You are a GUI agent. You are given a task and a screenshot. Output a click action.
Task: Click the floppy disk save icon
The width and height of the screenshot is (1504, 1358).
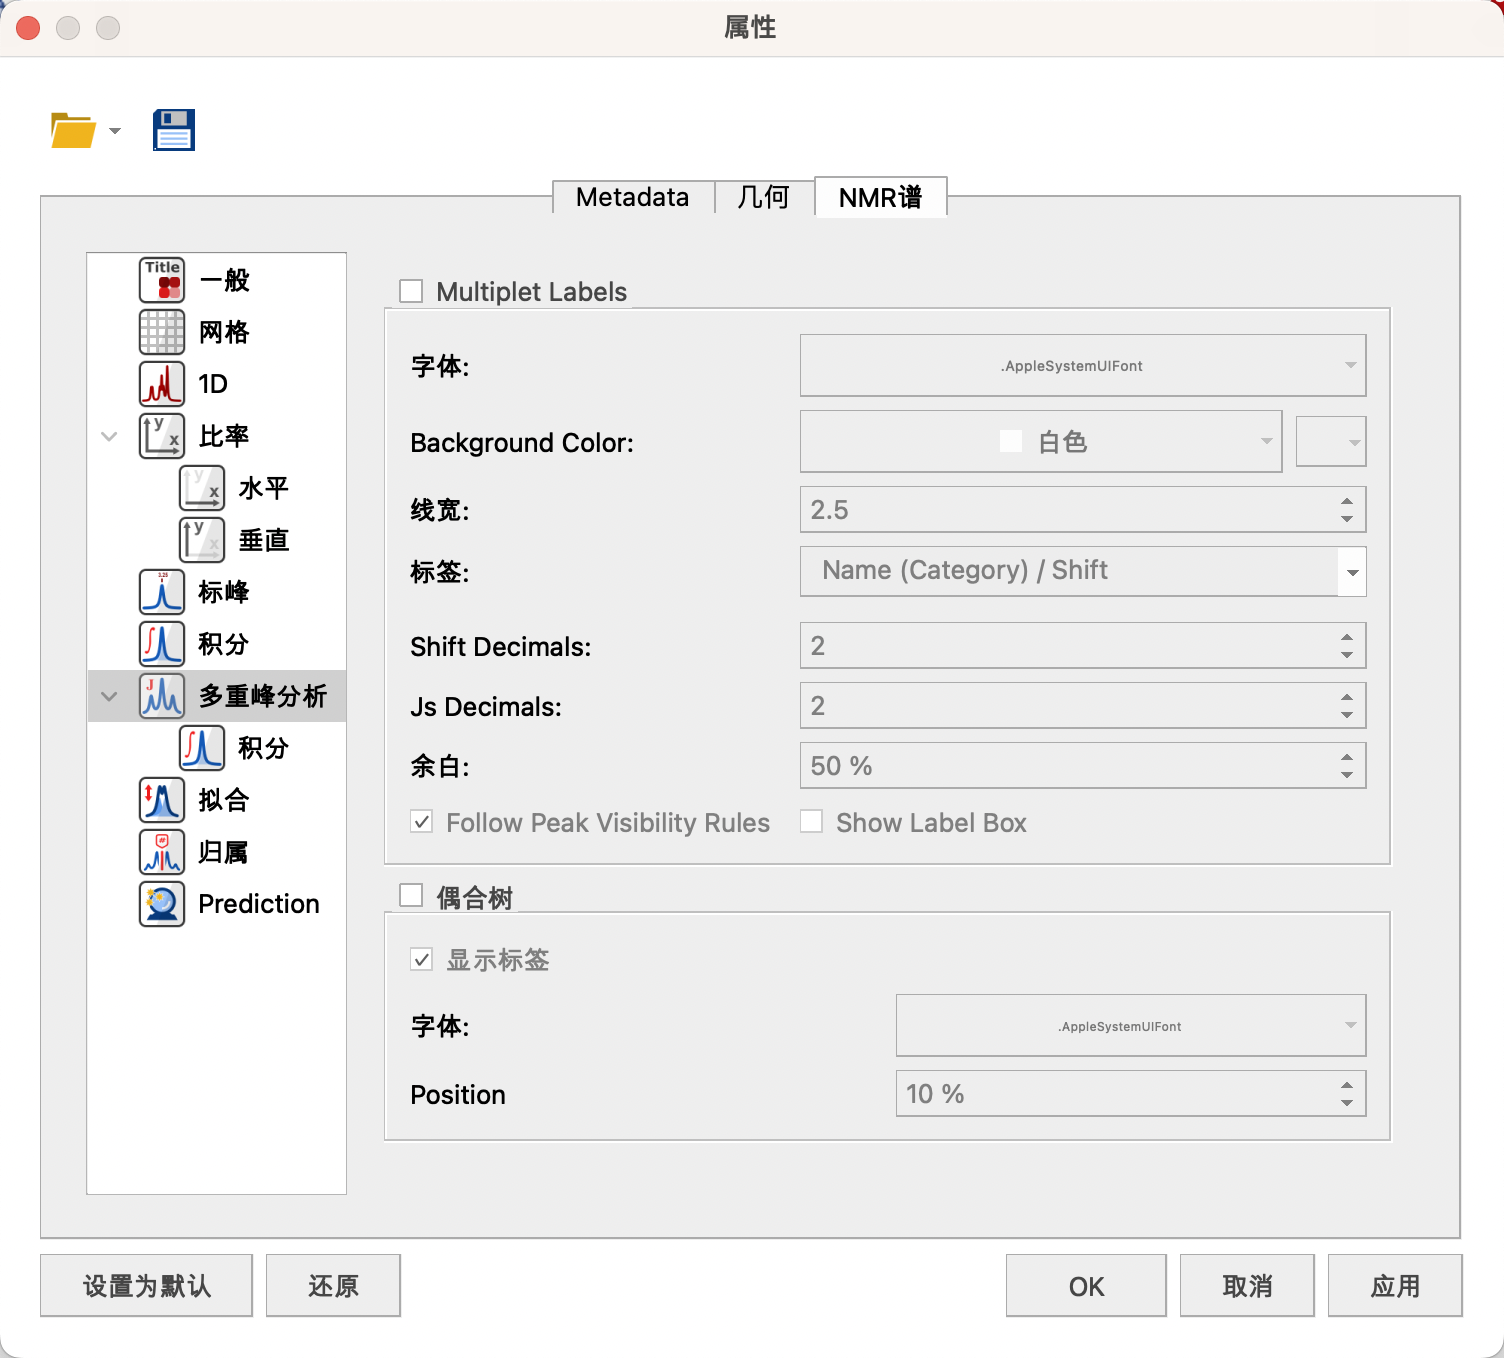[174, 130]
